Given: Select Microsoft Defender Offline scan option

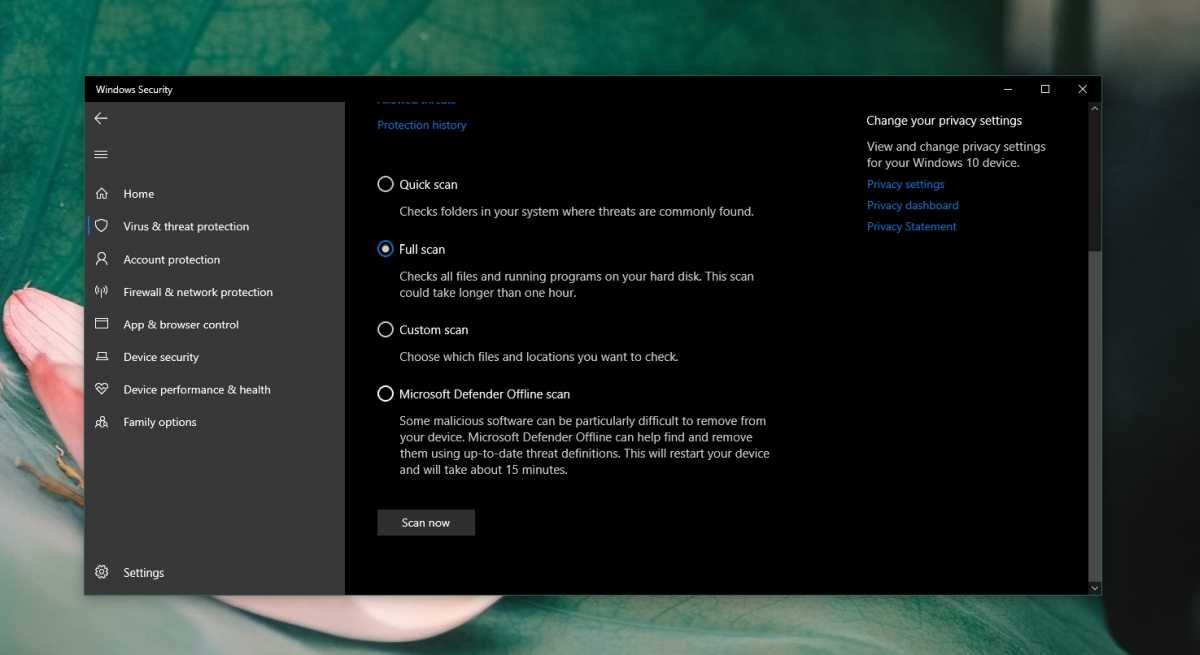Looking at the screenshot, I should (385, 394).
